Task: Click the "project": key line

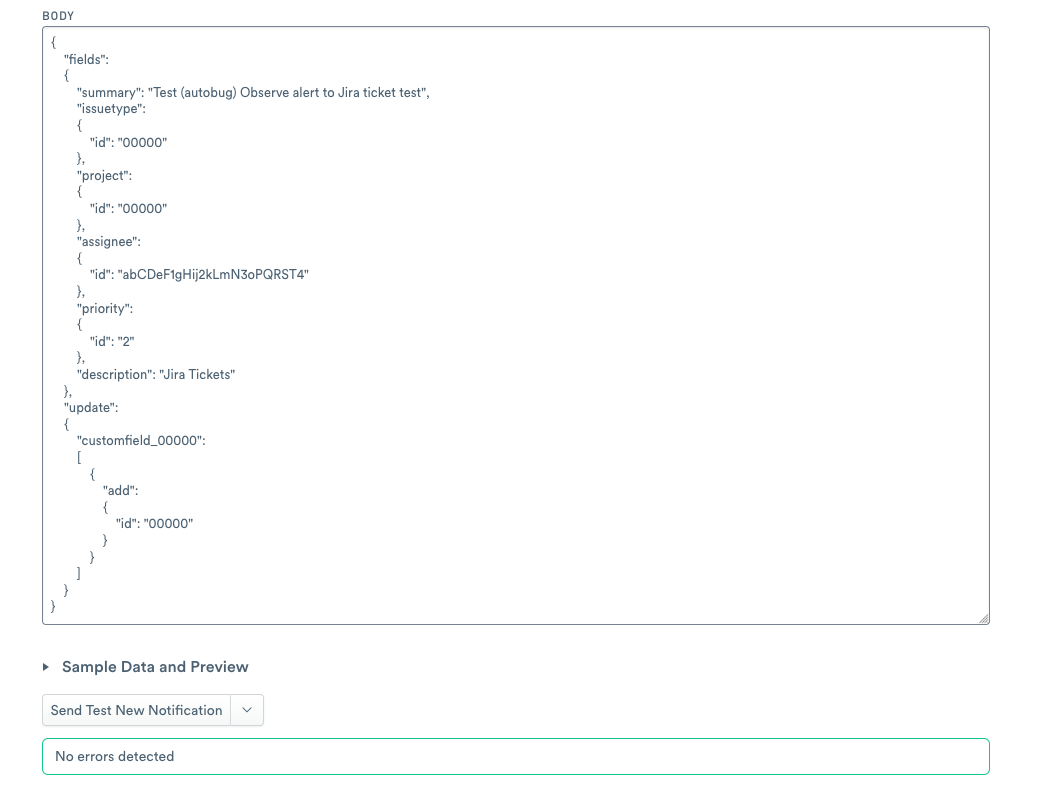Action: pos(104,175)
